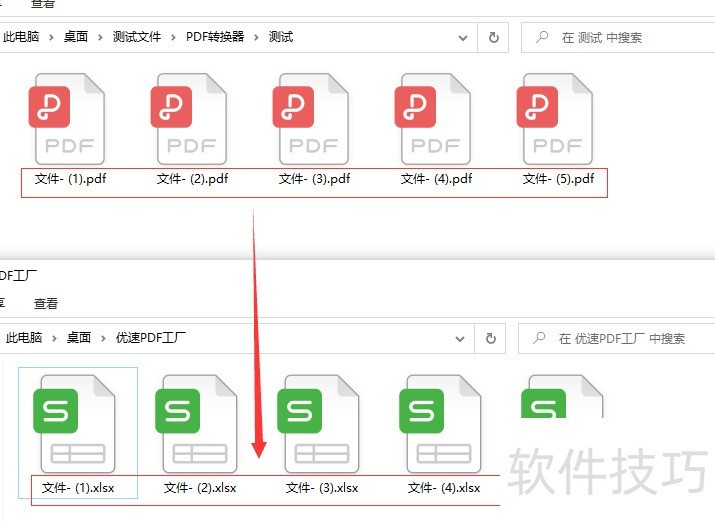This screenshot has height=525, width=715.
Task: Click the refresh icon in the 测试 window
Action: (x=493, y=37)
